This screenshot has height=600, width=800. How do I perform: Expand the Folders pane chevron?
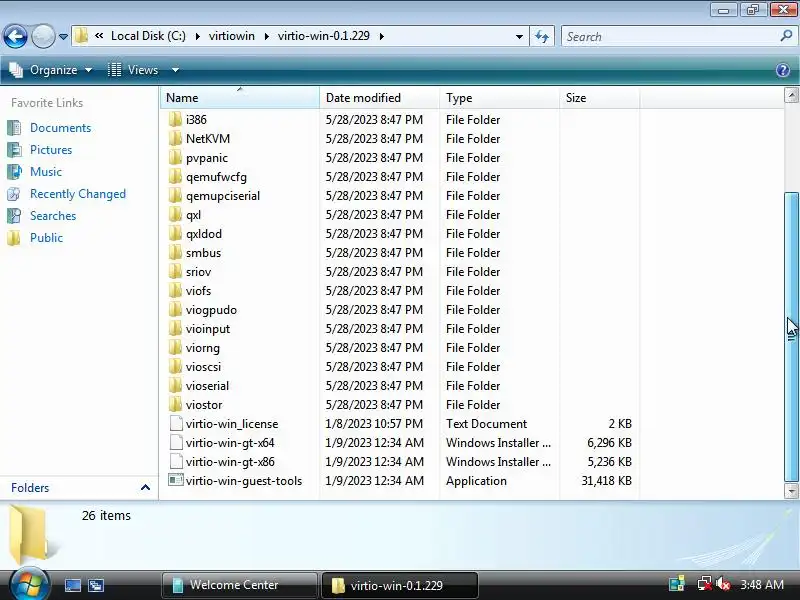click(145, 488)
